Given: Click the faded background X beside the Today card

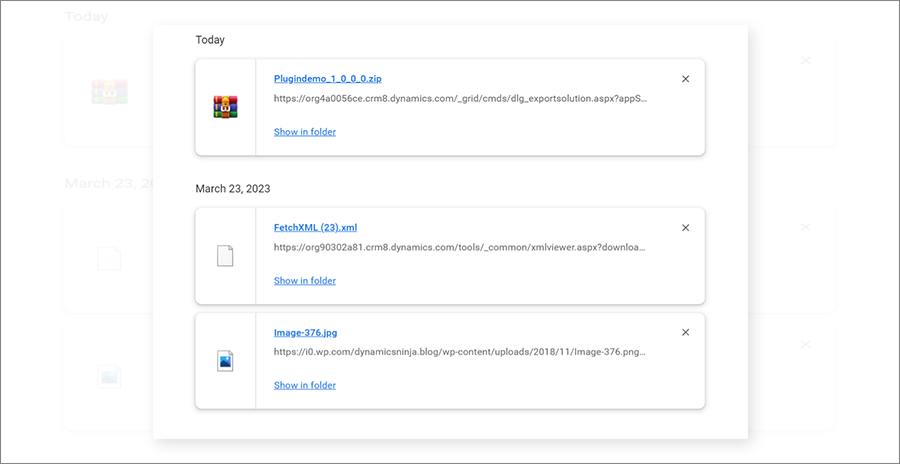Looking at the screenshot, I should click(806, 61).
